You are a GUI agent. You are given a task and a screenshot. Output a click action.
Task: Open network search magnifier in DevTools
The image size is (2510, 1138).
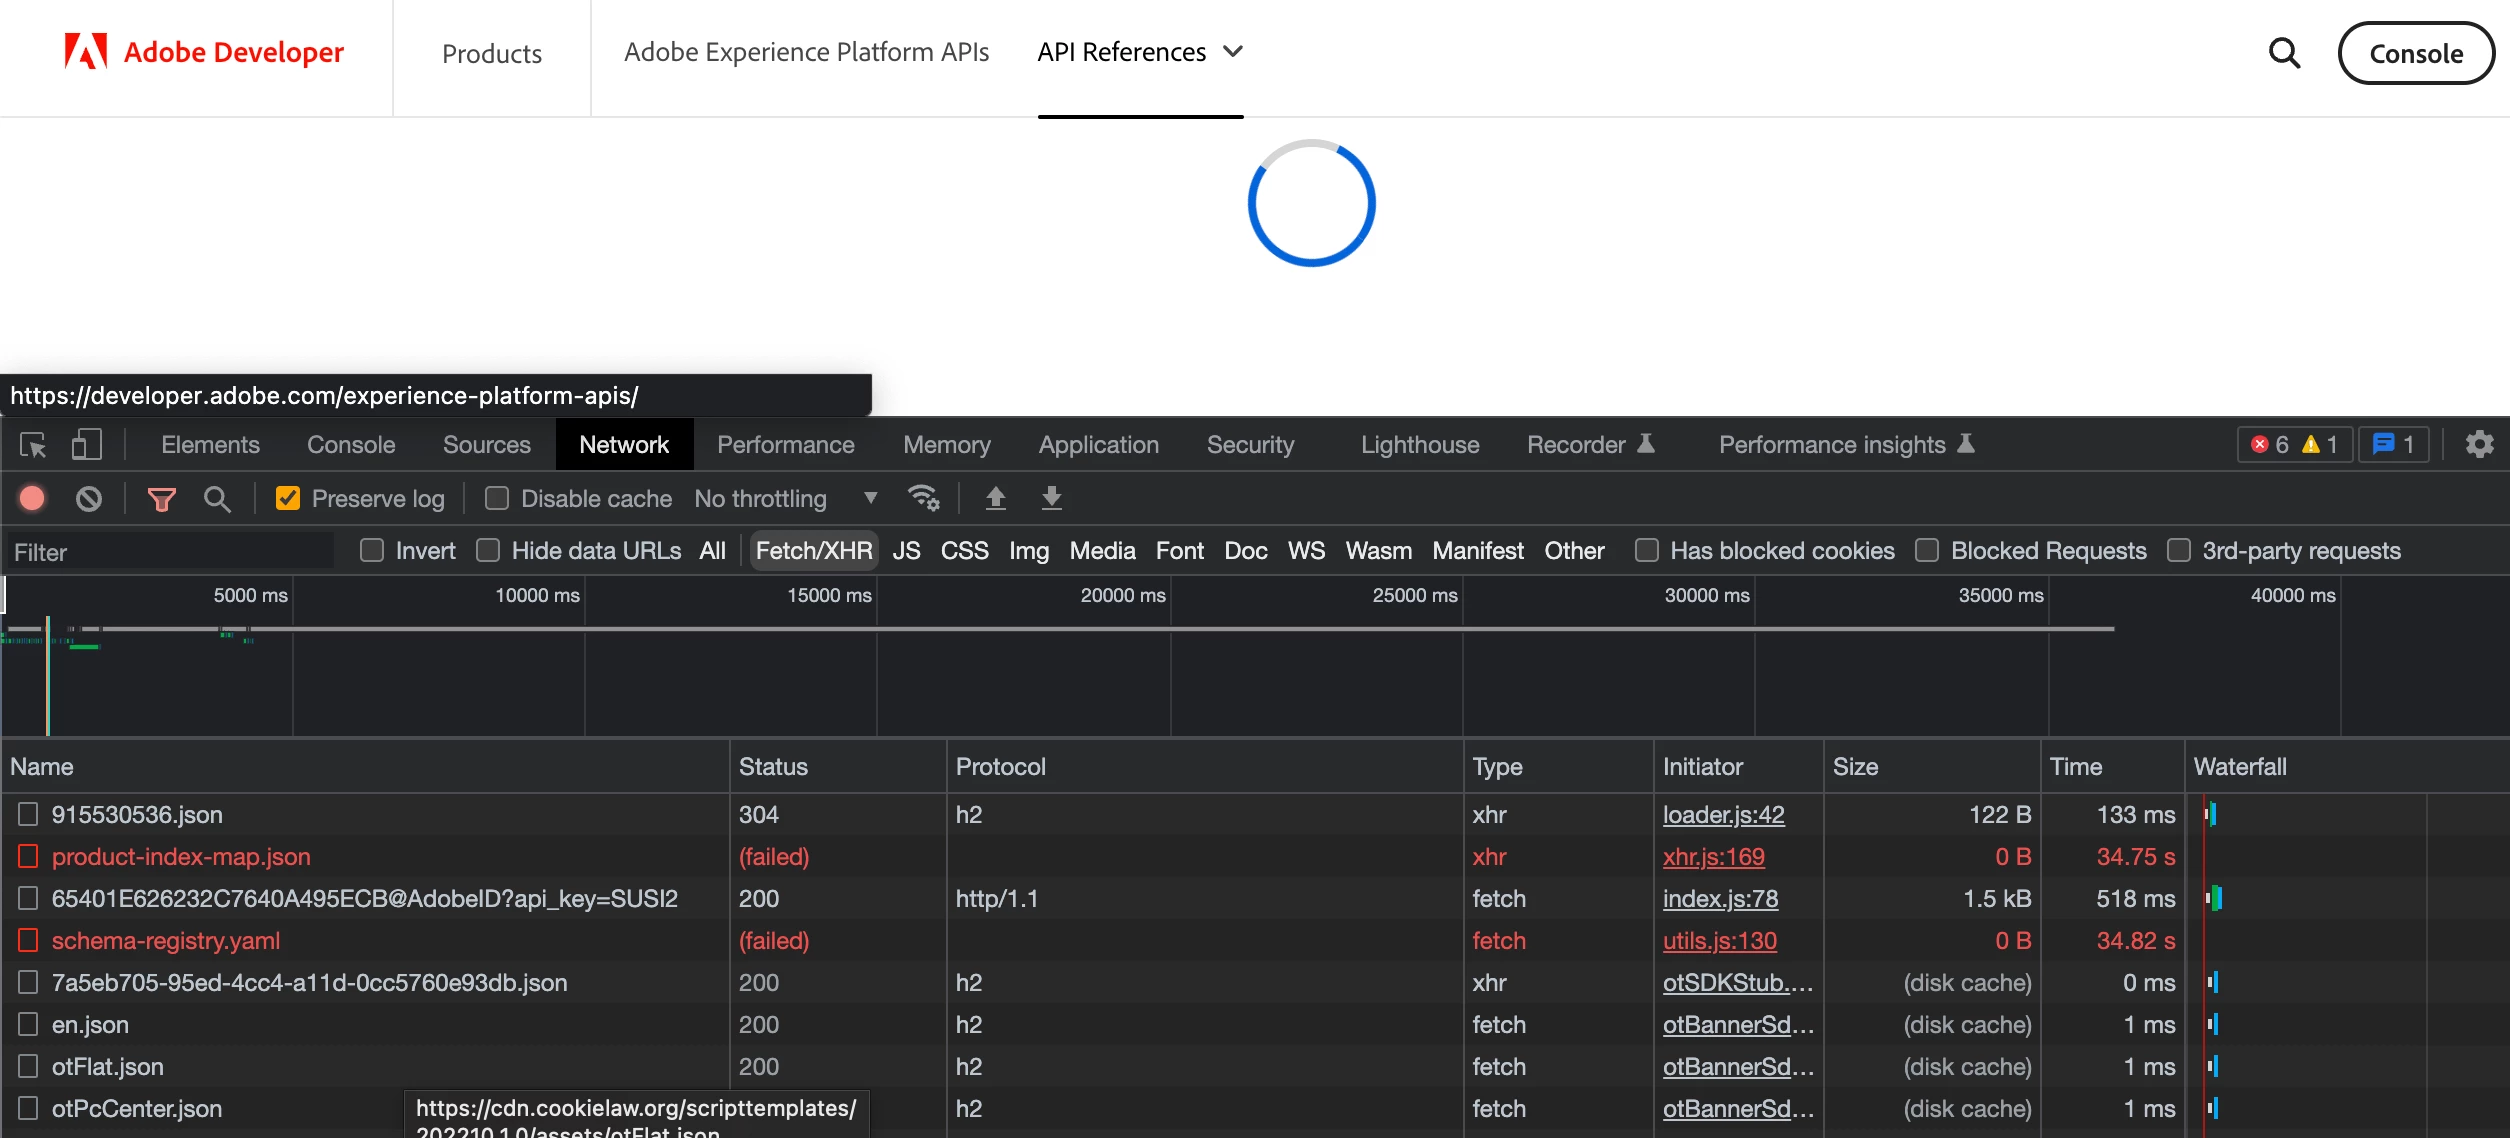tap(217, 498)
